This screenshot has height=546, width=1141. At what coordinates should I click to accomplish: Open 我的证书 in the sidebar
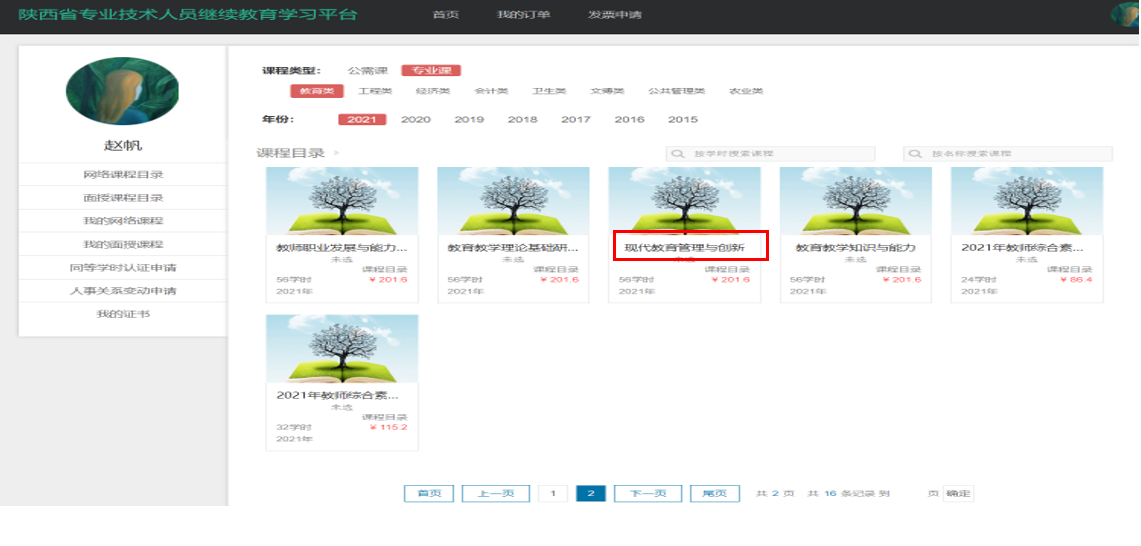point(123,314)
